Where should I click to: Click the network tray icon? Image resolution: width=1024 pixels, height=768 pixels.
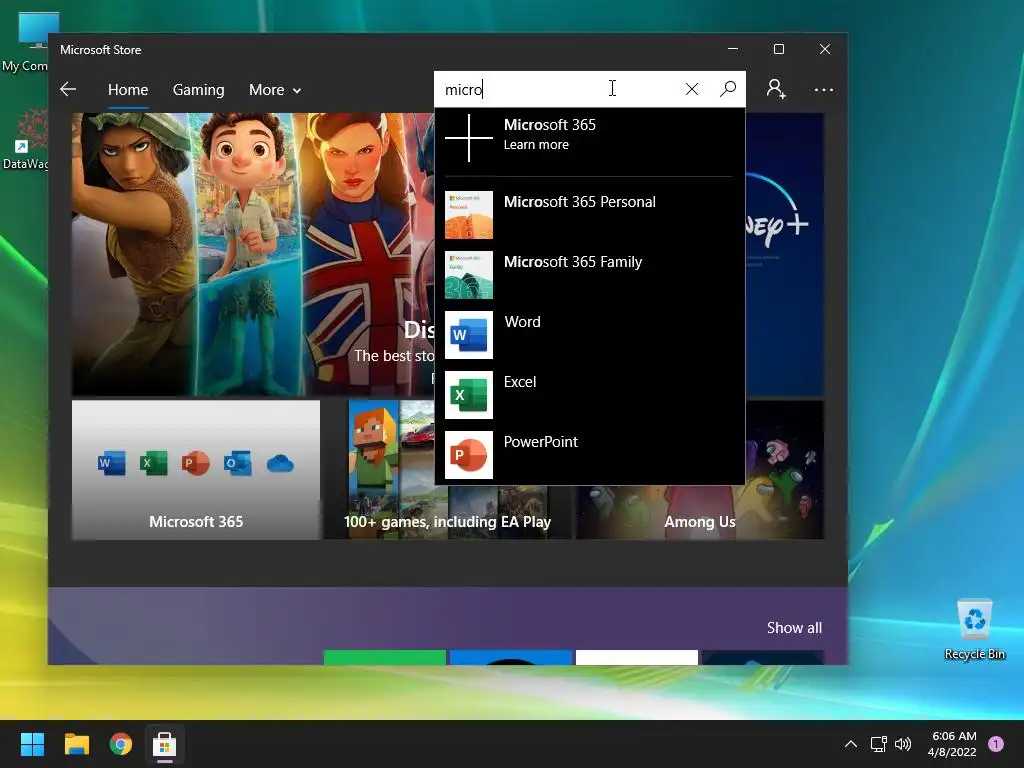tap(878, 744)
